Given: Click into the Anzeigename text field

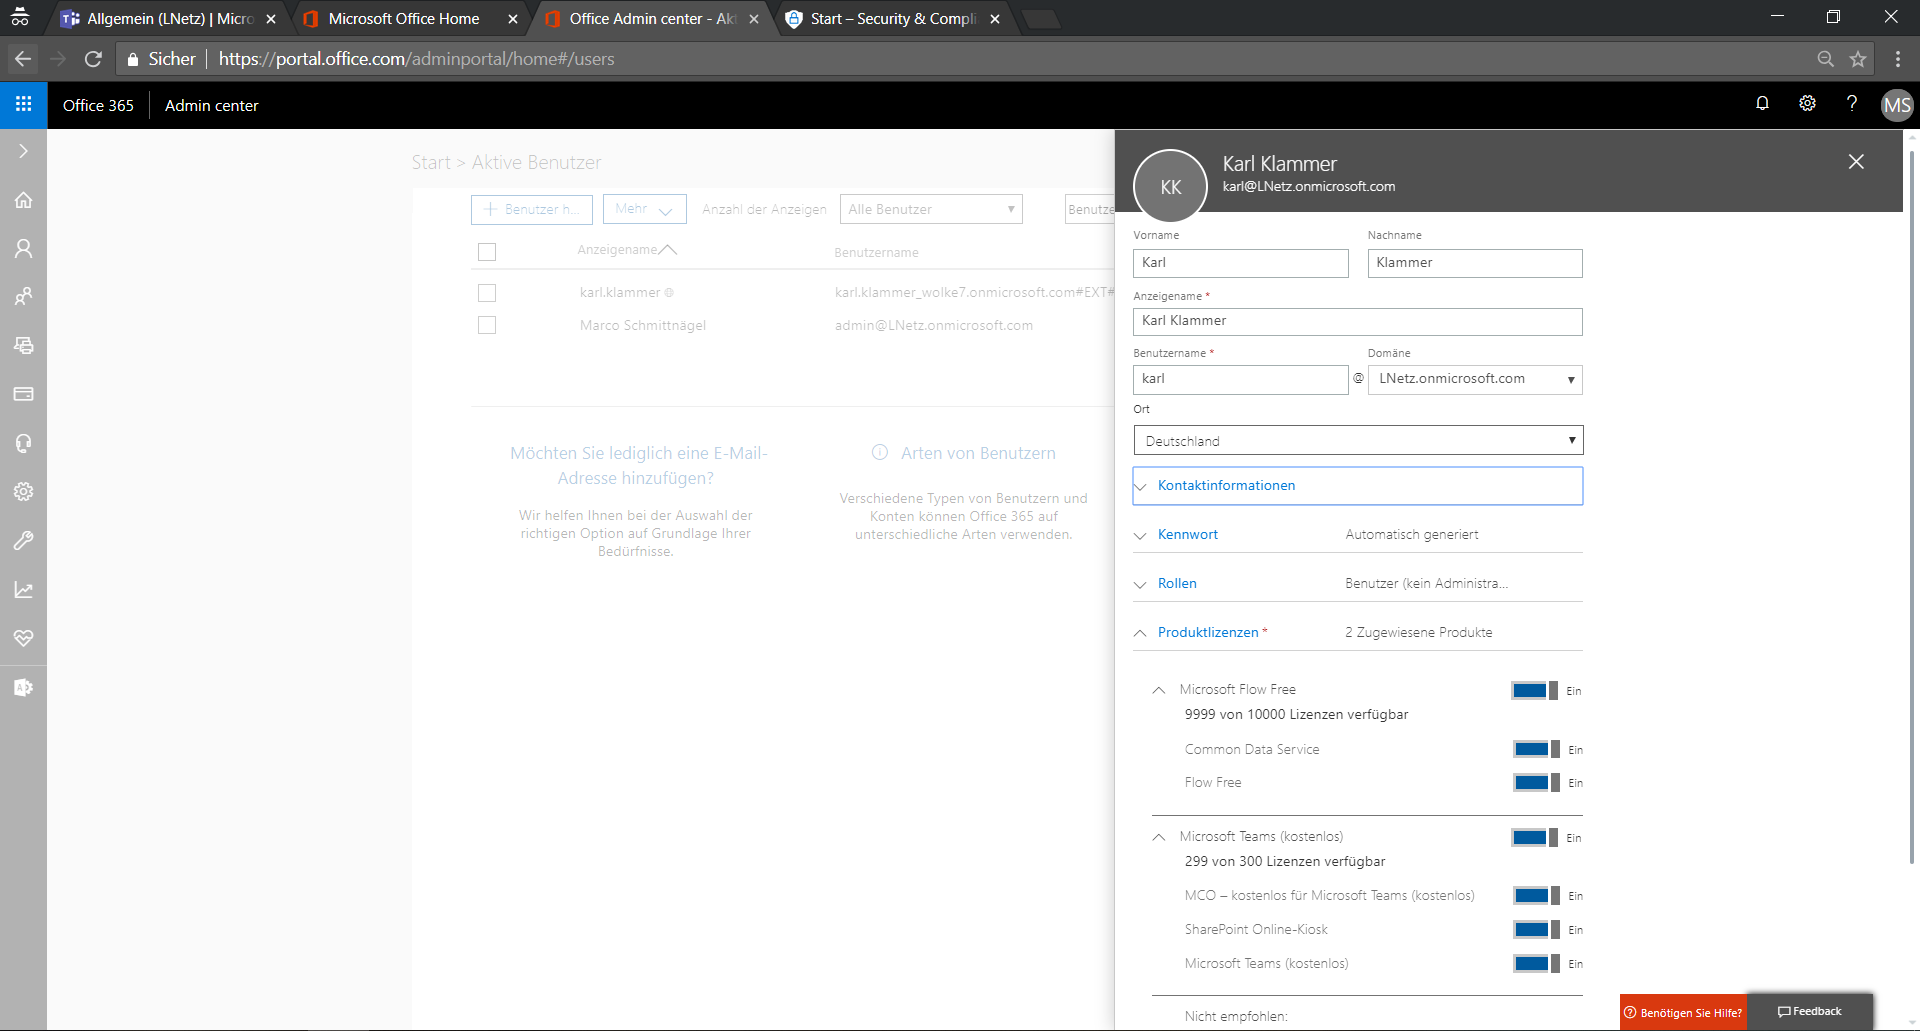Looking at the screenshot, I should pos(1357,321).
